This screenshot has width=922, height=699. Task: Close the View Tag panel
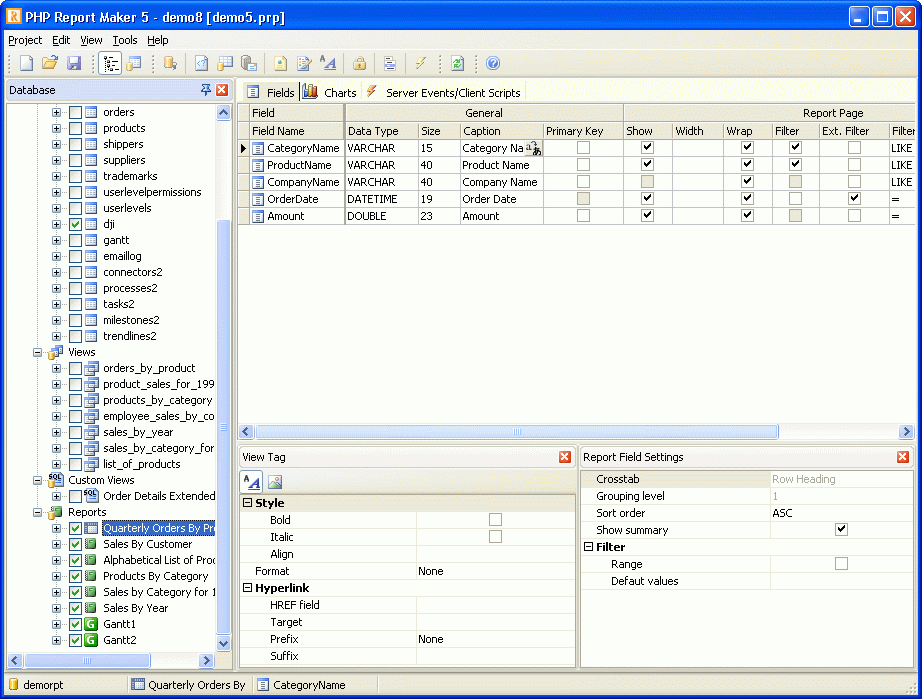pos(564,457)
